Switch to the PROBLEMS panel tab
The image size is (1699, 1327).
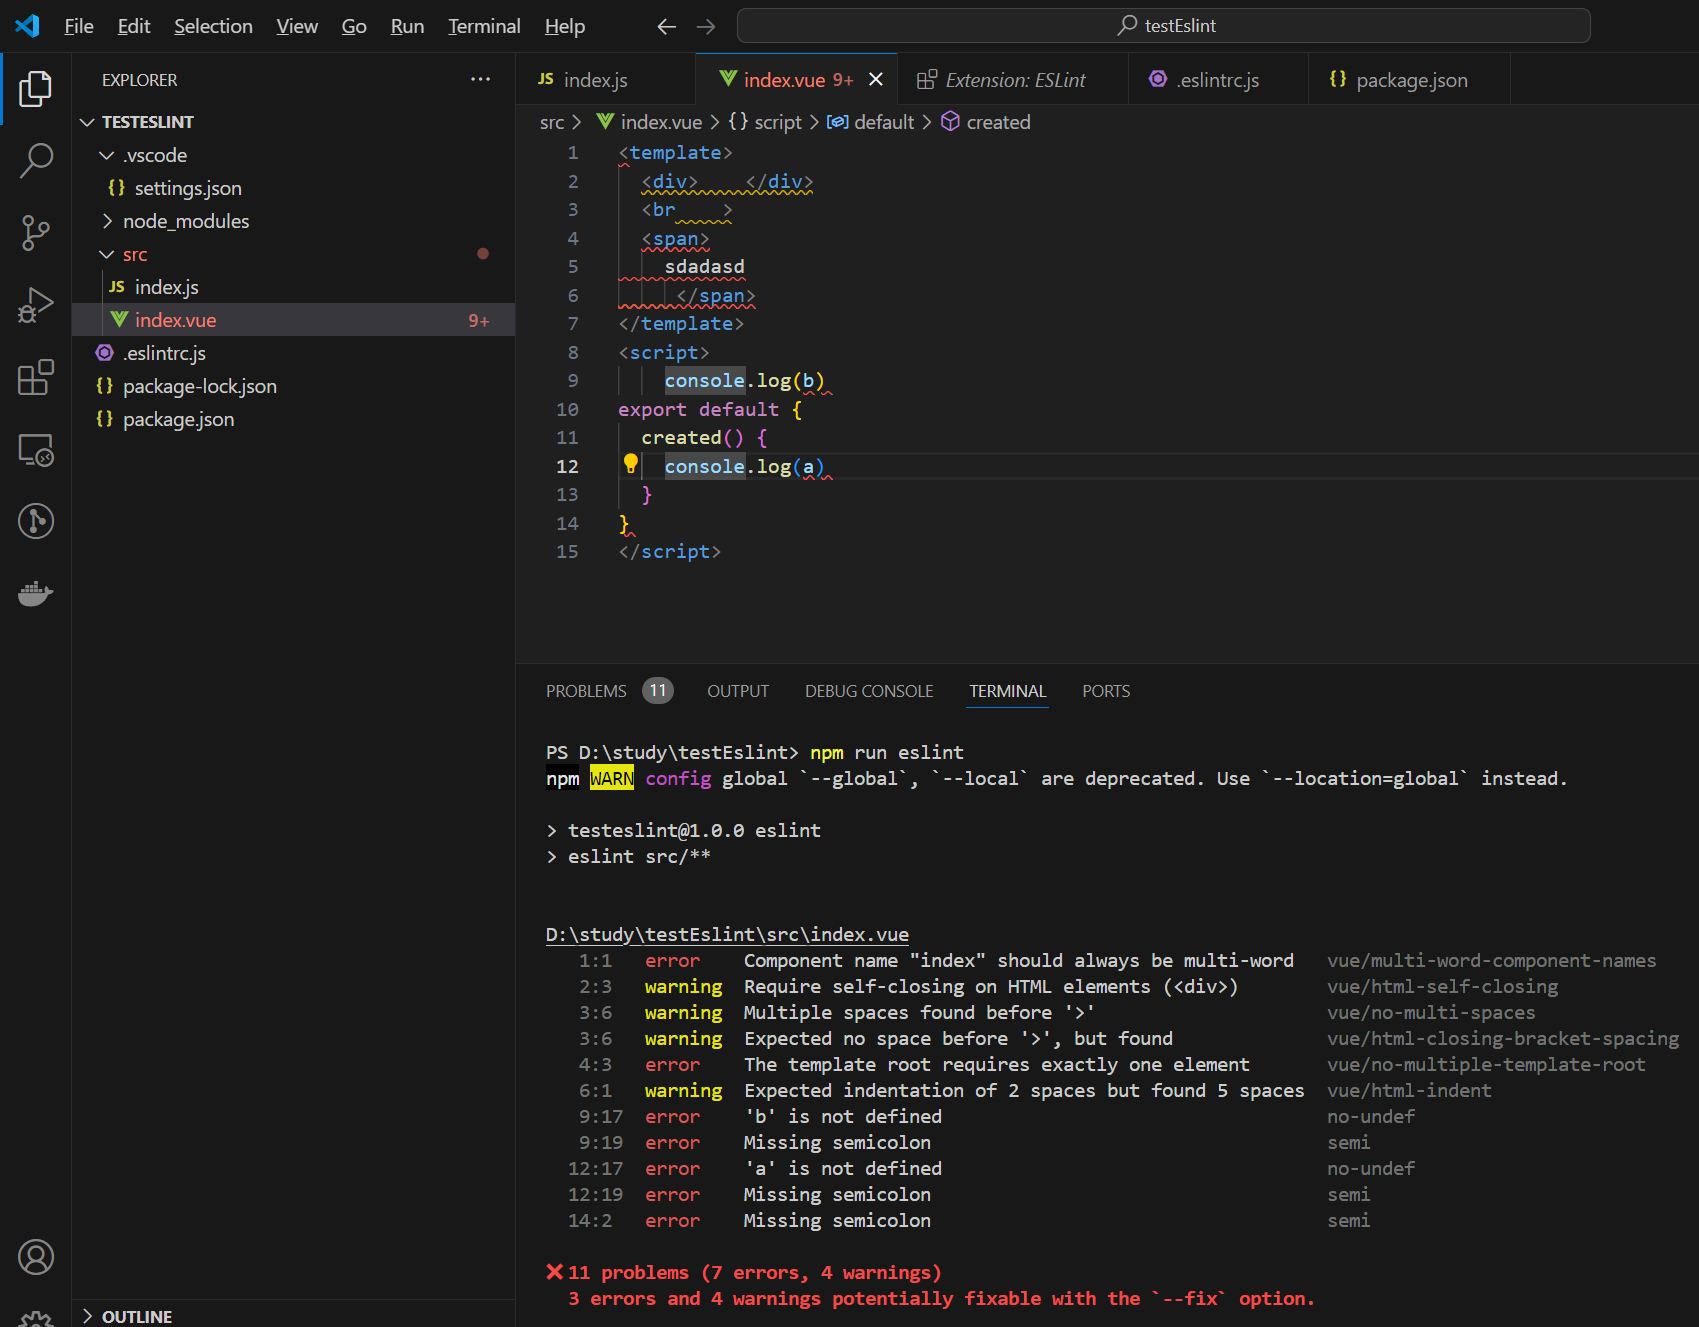tap(586, 691)
